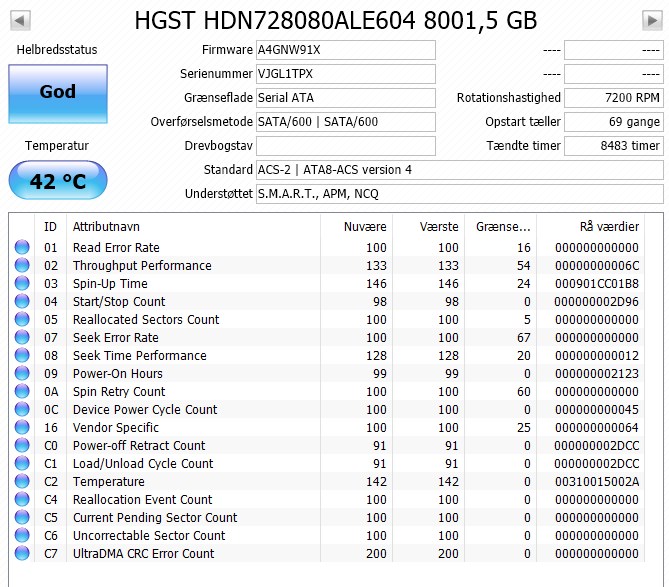Screen dimensions: 669x587
Task: Click the status orb for Power-On Hours
Action: [22, 373]
